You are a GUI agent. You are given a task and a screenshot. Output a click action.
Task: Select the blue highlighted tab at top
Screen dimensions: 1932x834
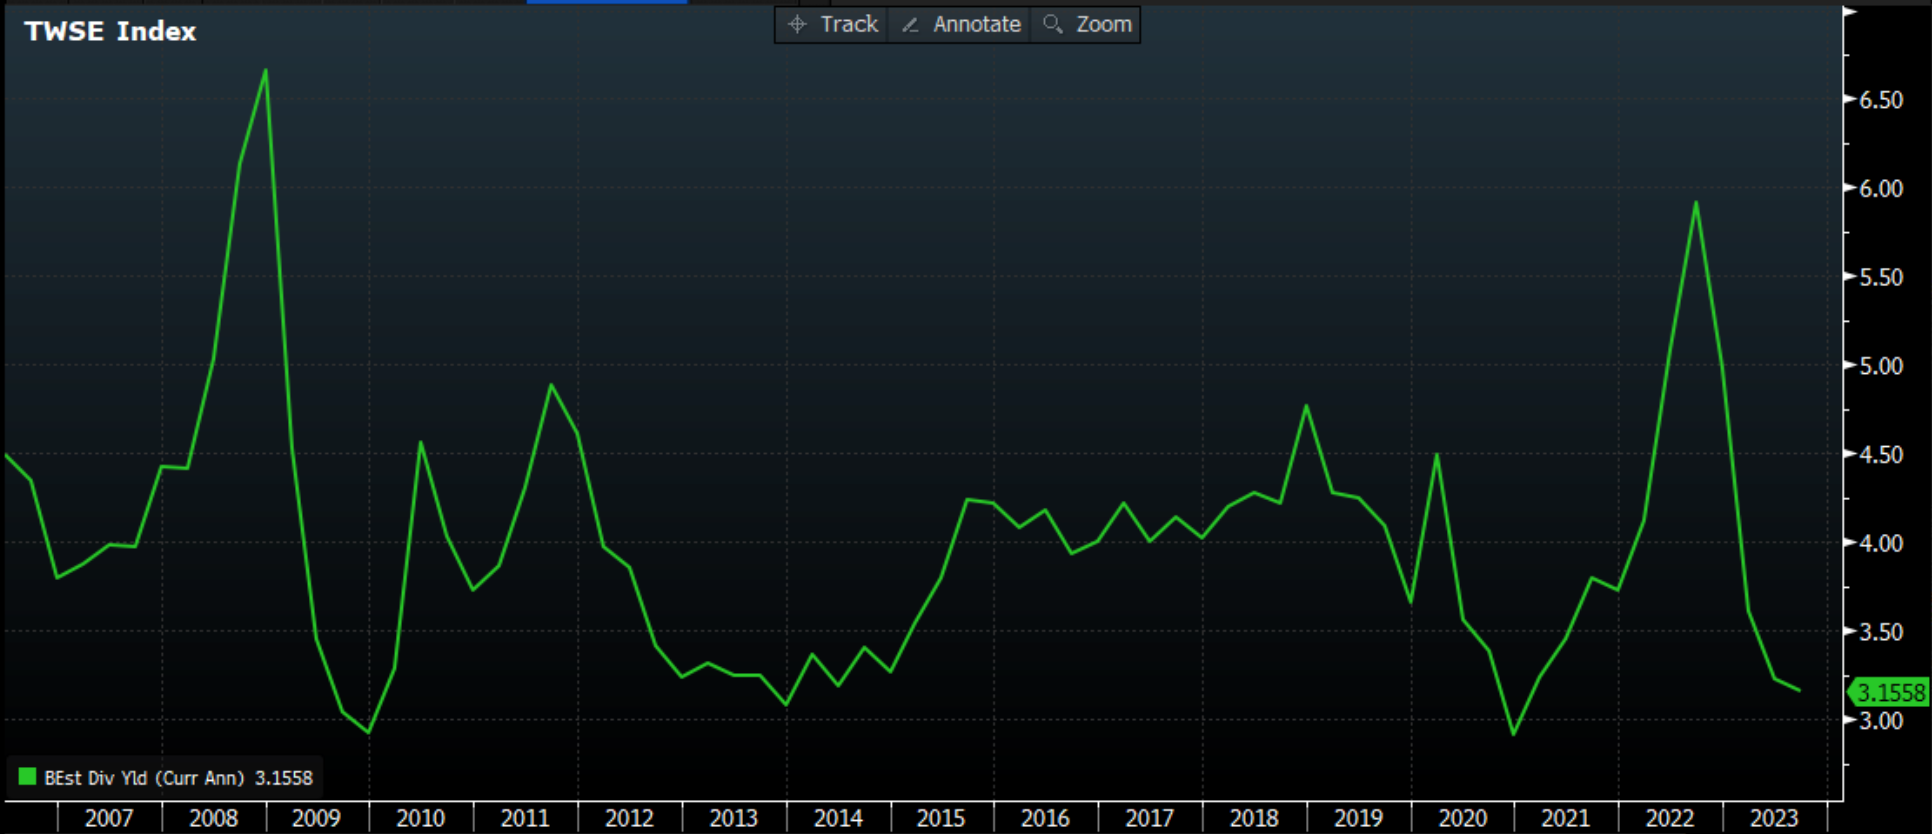tap(607, 2)
